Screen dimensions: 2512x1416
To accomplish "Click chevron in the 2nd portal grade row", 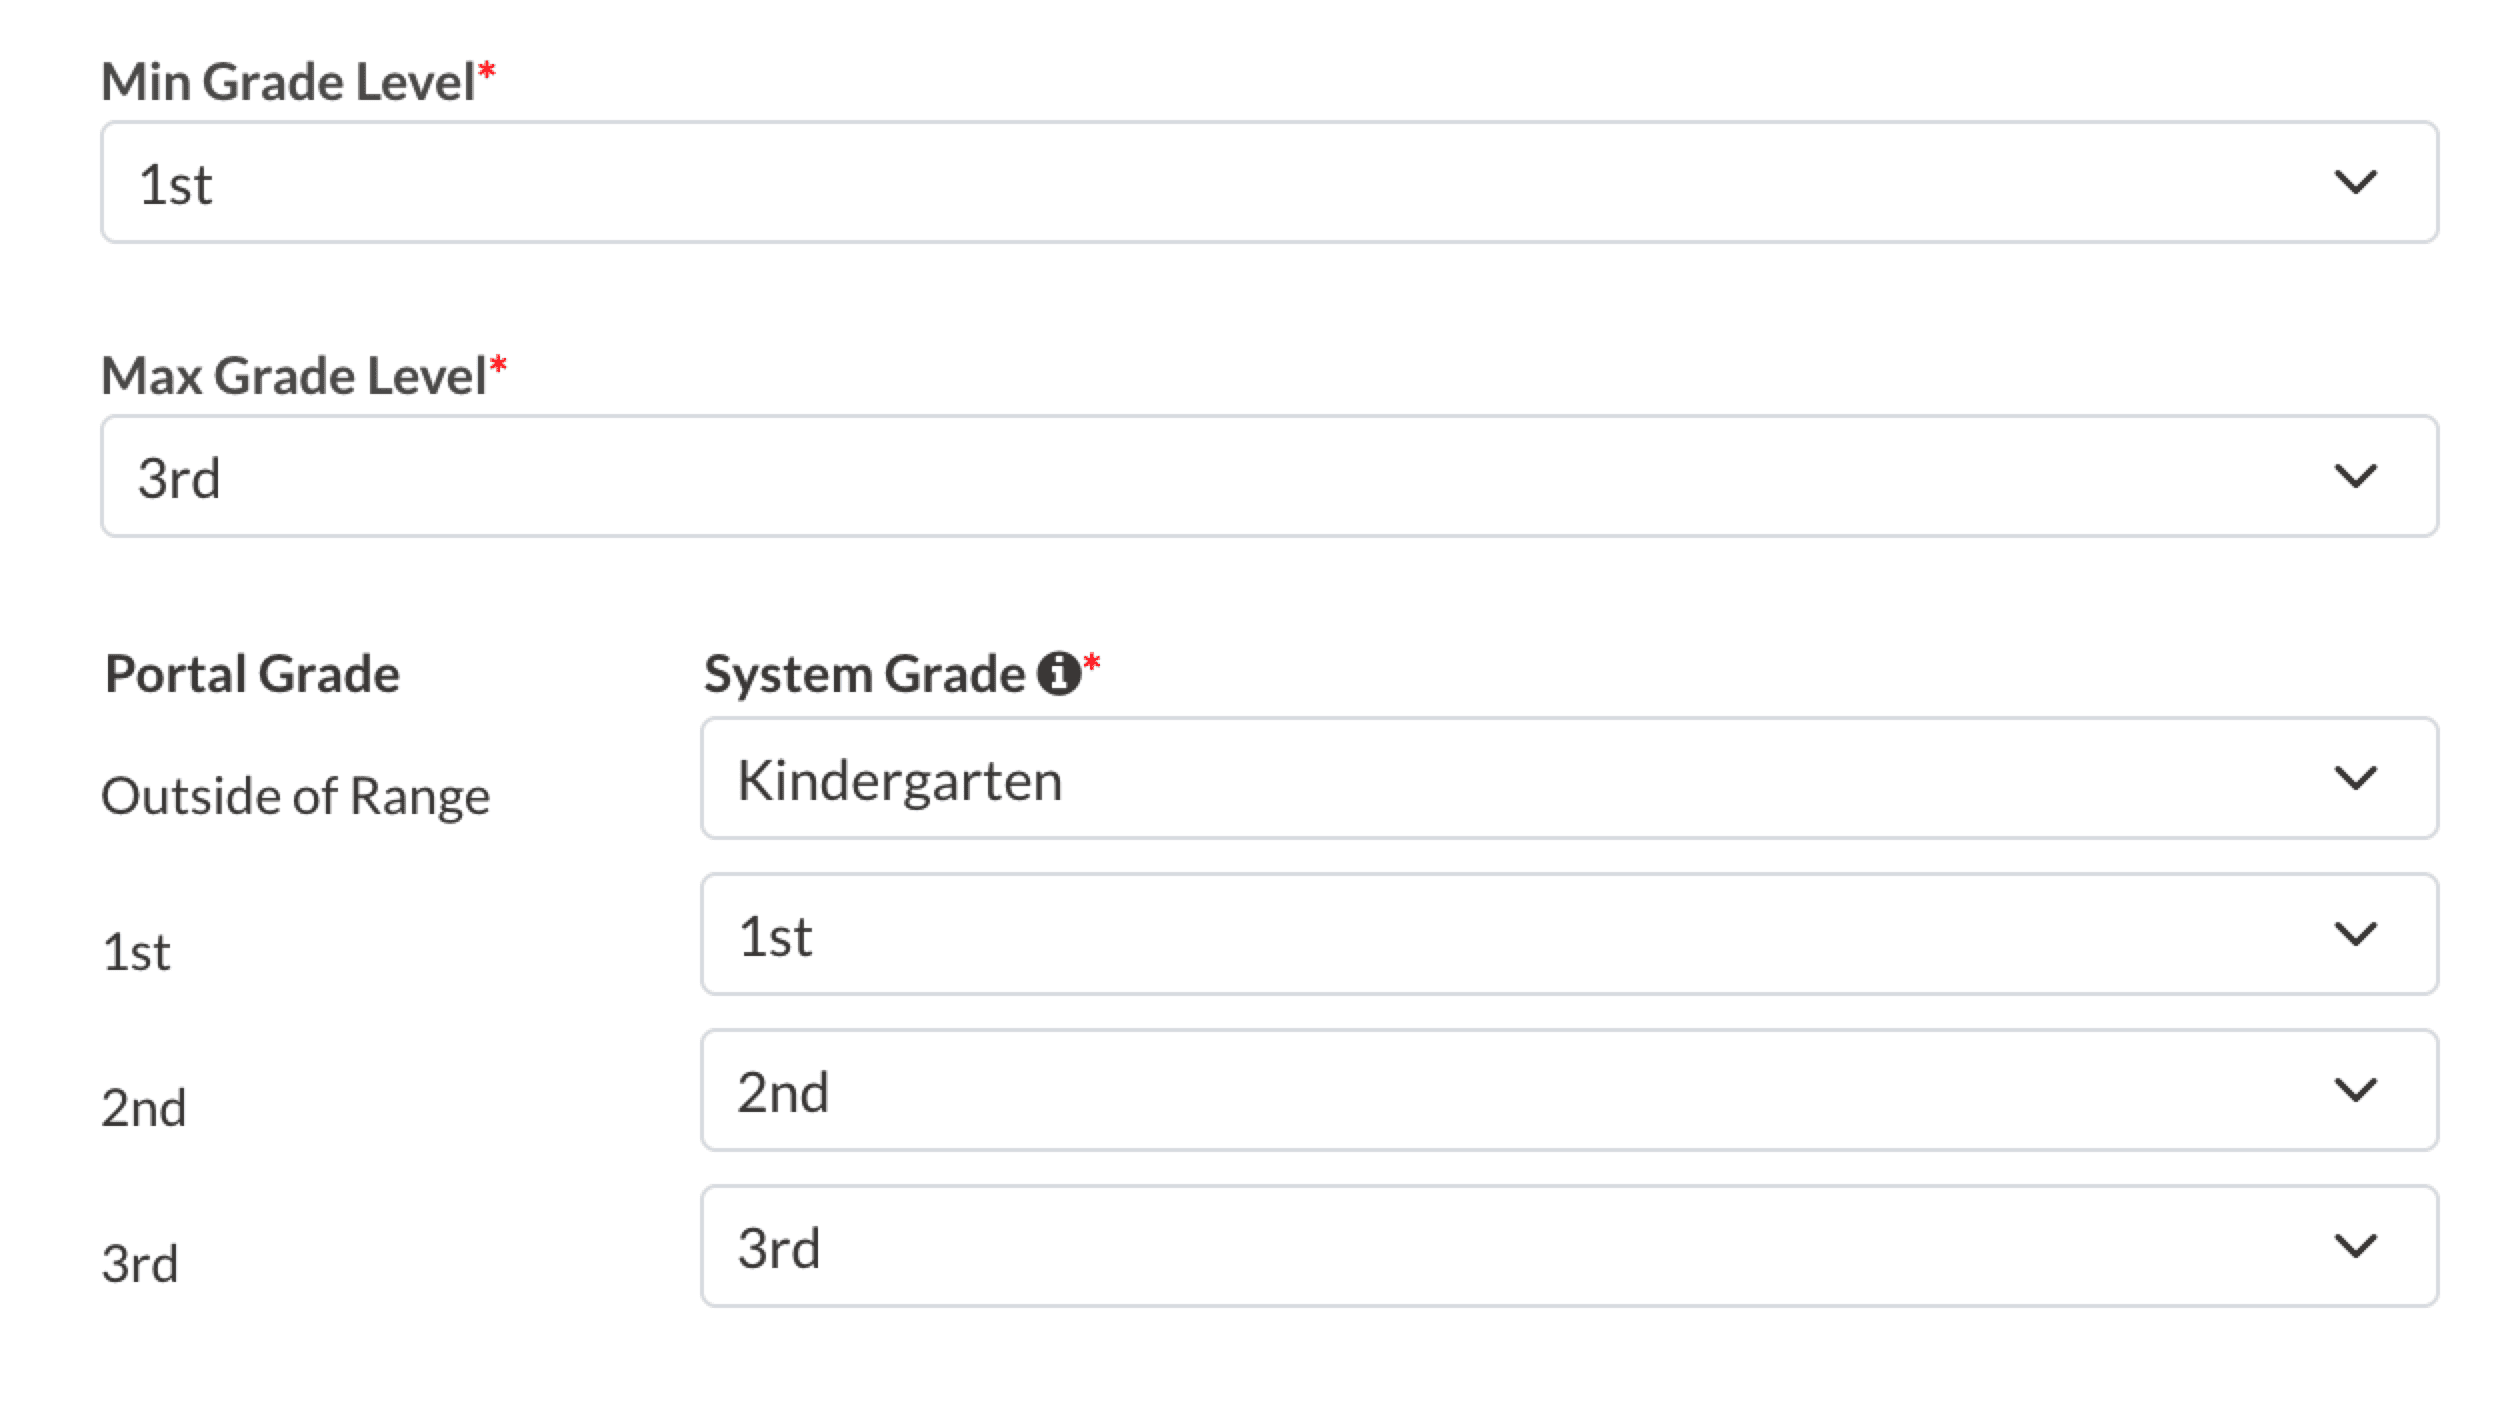I will [x=2355, y=1091].
